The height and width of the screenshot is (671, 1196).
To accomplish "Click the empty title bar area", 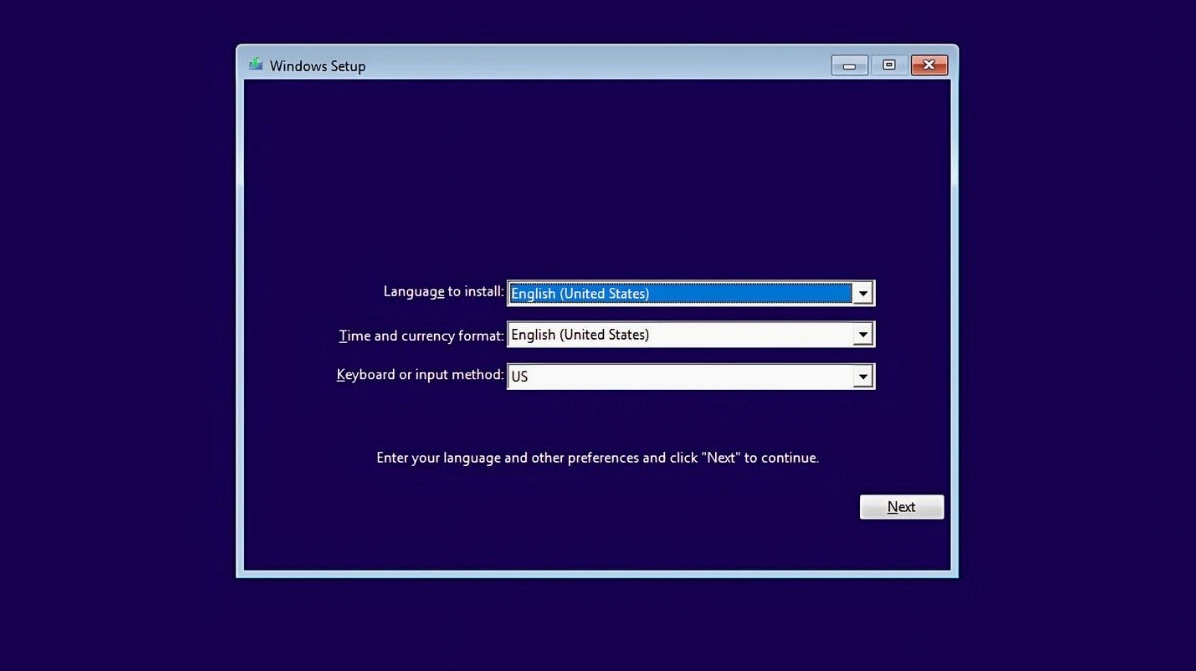I will 600,65.
